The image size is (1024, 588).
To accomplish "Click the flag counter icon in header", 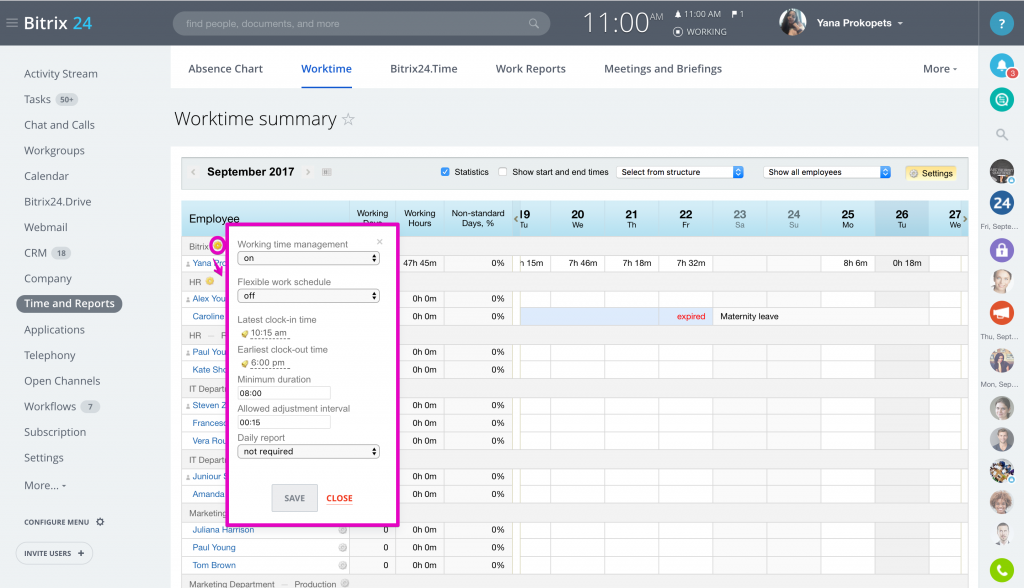I will coord(737,14).
